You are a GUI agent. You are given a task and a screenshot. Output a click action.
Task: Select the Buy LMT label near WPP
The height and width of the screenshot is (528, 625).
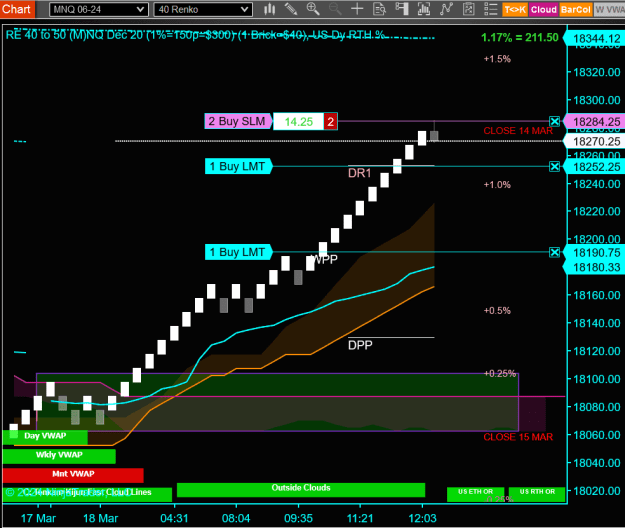(238, 252)
